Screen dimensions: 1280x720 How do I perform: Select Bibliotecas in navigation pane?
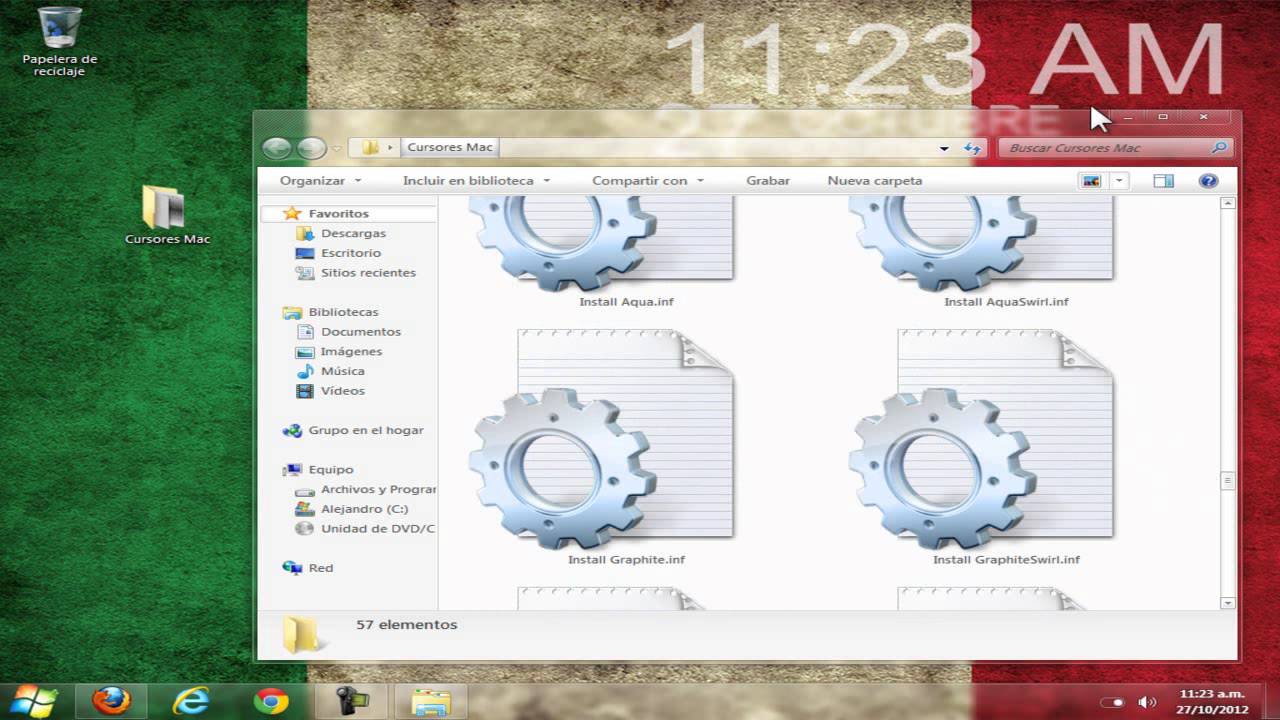(343, 312)
